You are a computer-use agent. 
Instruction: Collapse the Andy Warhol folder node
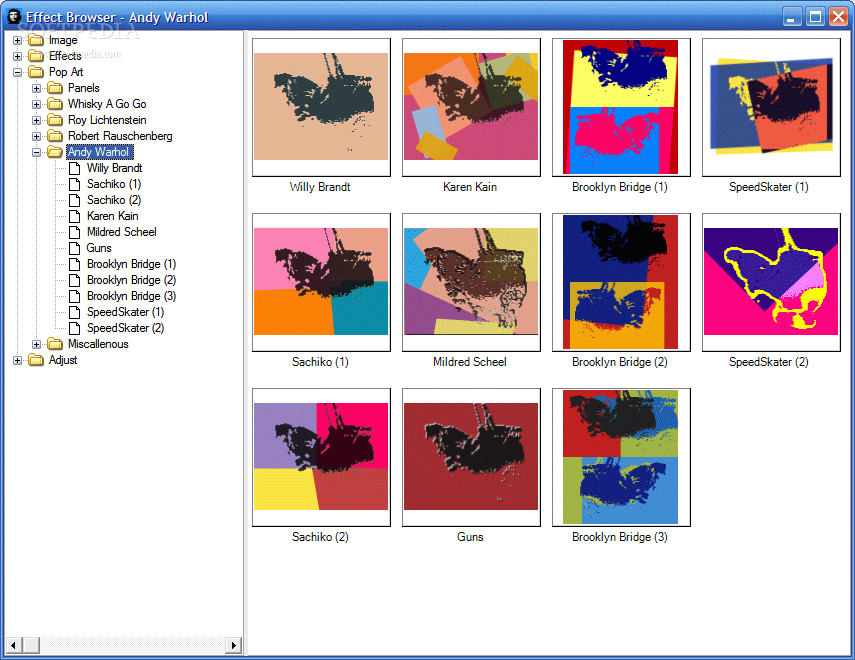point(37,152)
